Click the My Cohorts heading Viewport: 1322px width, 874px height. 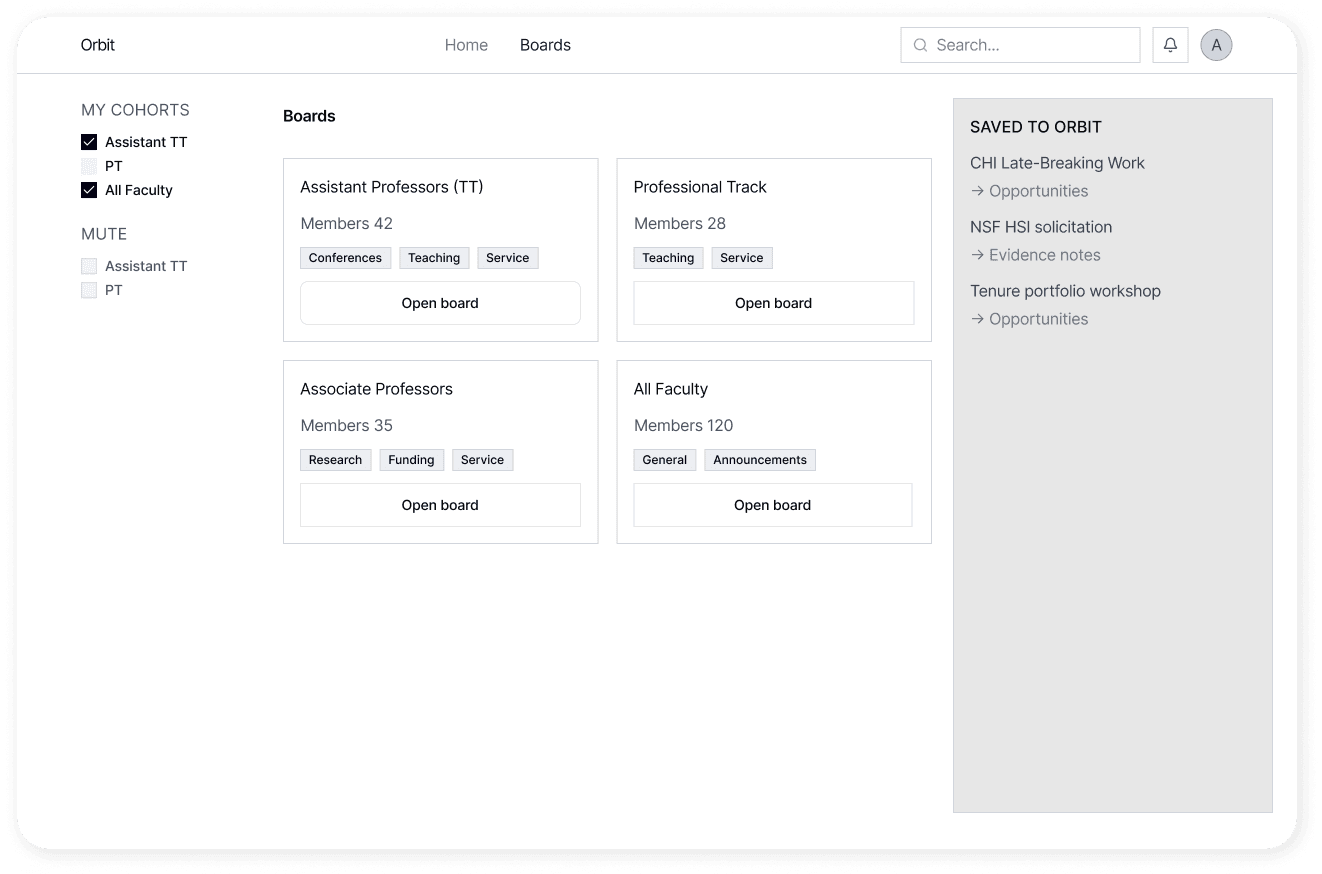coord(135,110)
